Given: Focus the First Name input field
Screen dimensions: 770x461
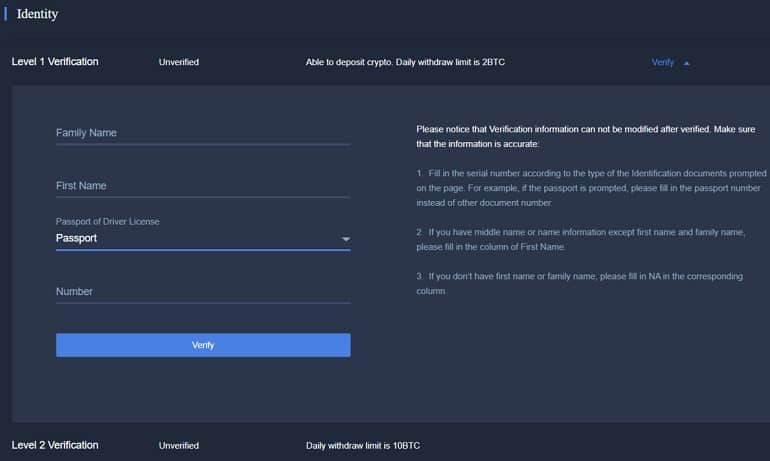Looking at the screenshot, I should [x=202, y=186].
